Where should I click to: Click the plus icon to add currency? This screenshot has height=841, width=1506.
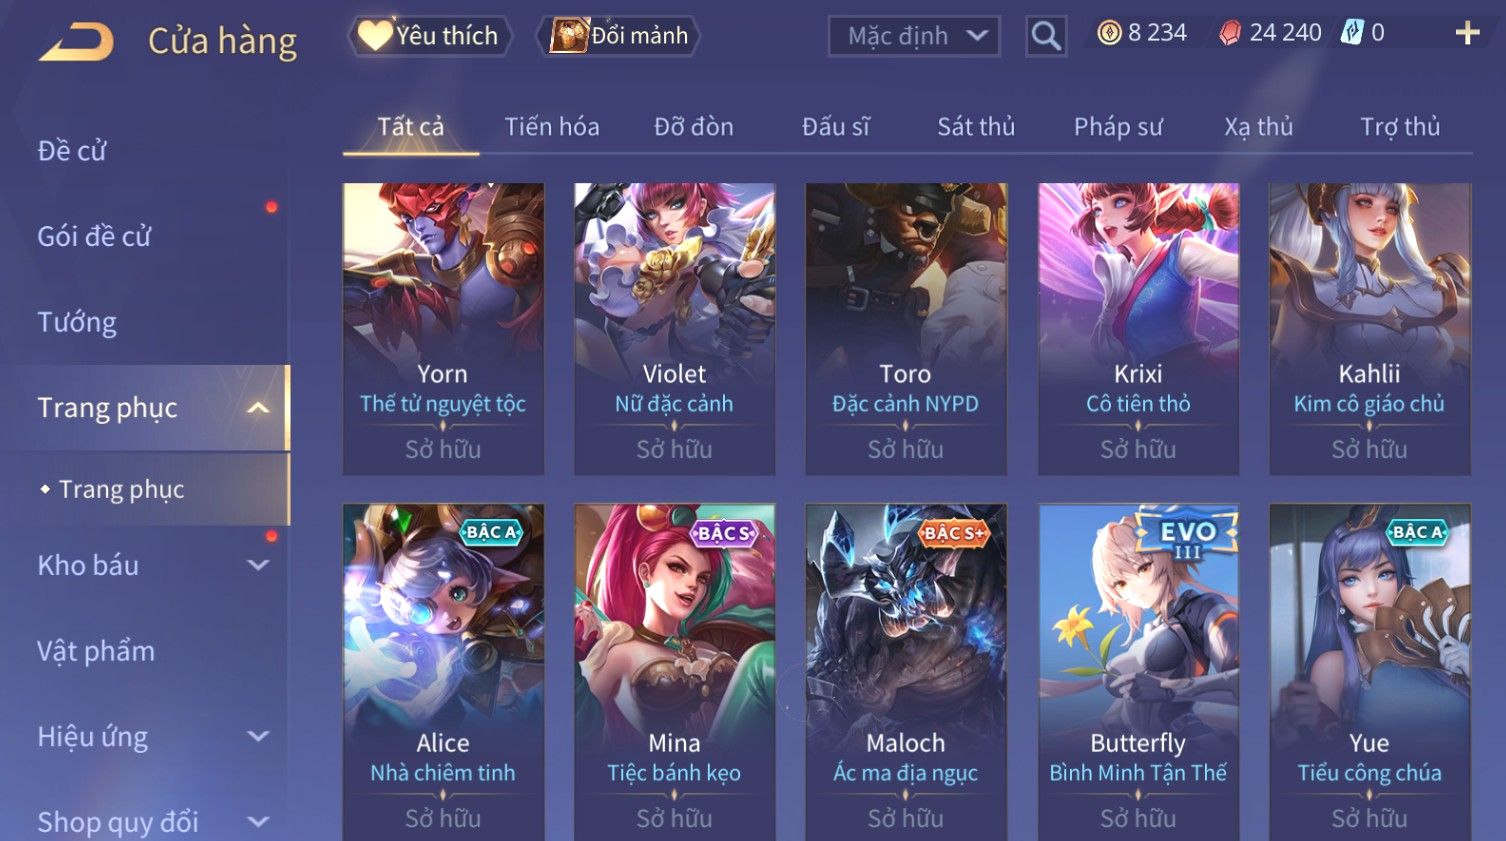click(x=1467, y=34)
